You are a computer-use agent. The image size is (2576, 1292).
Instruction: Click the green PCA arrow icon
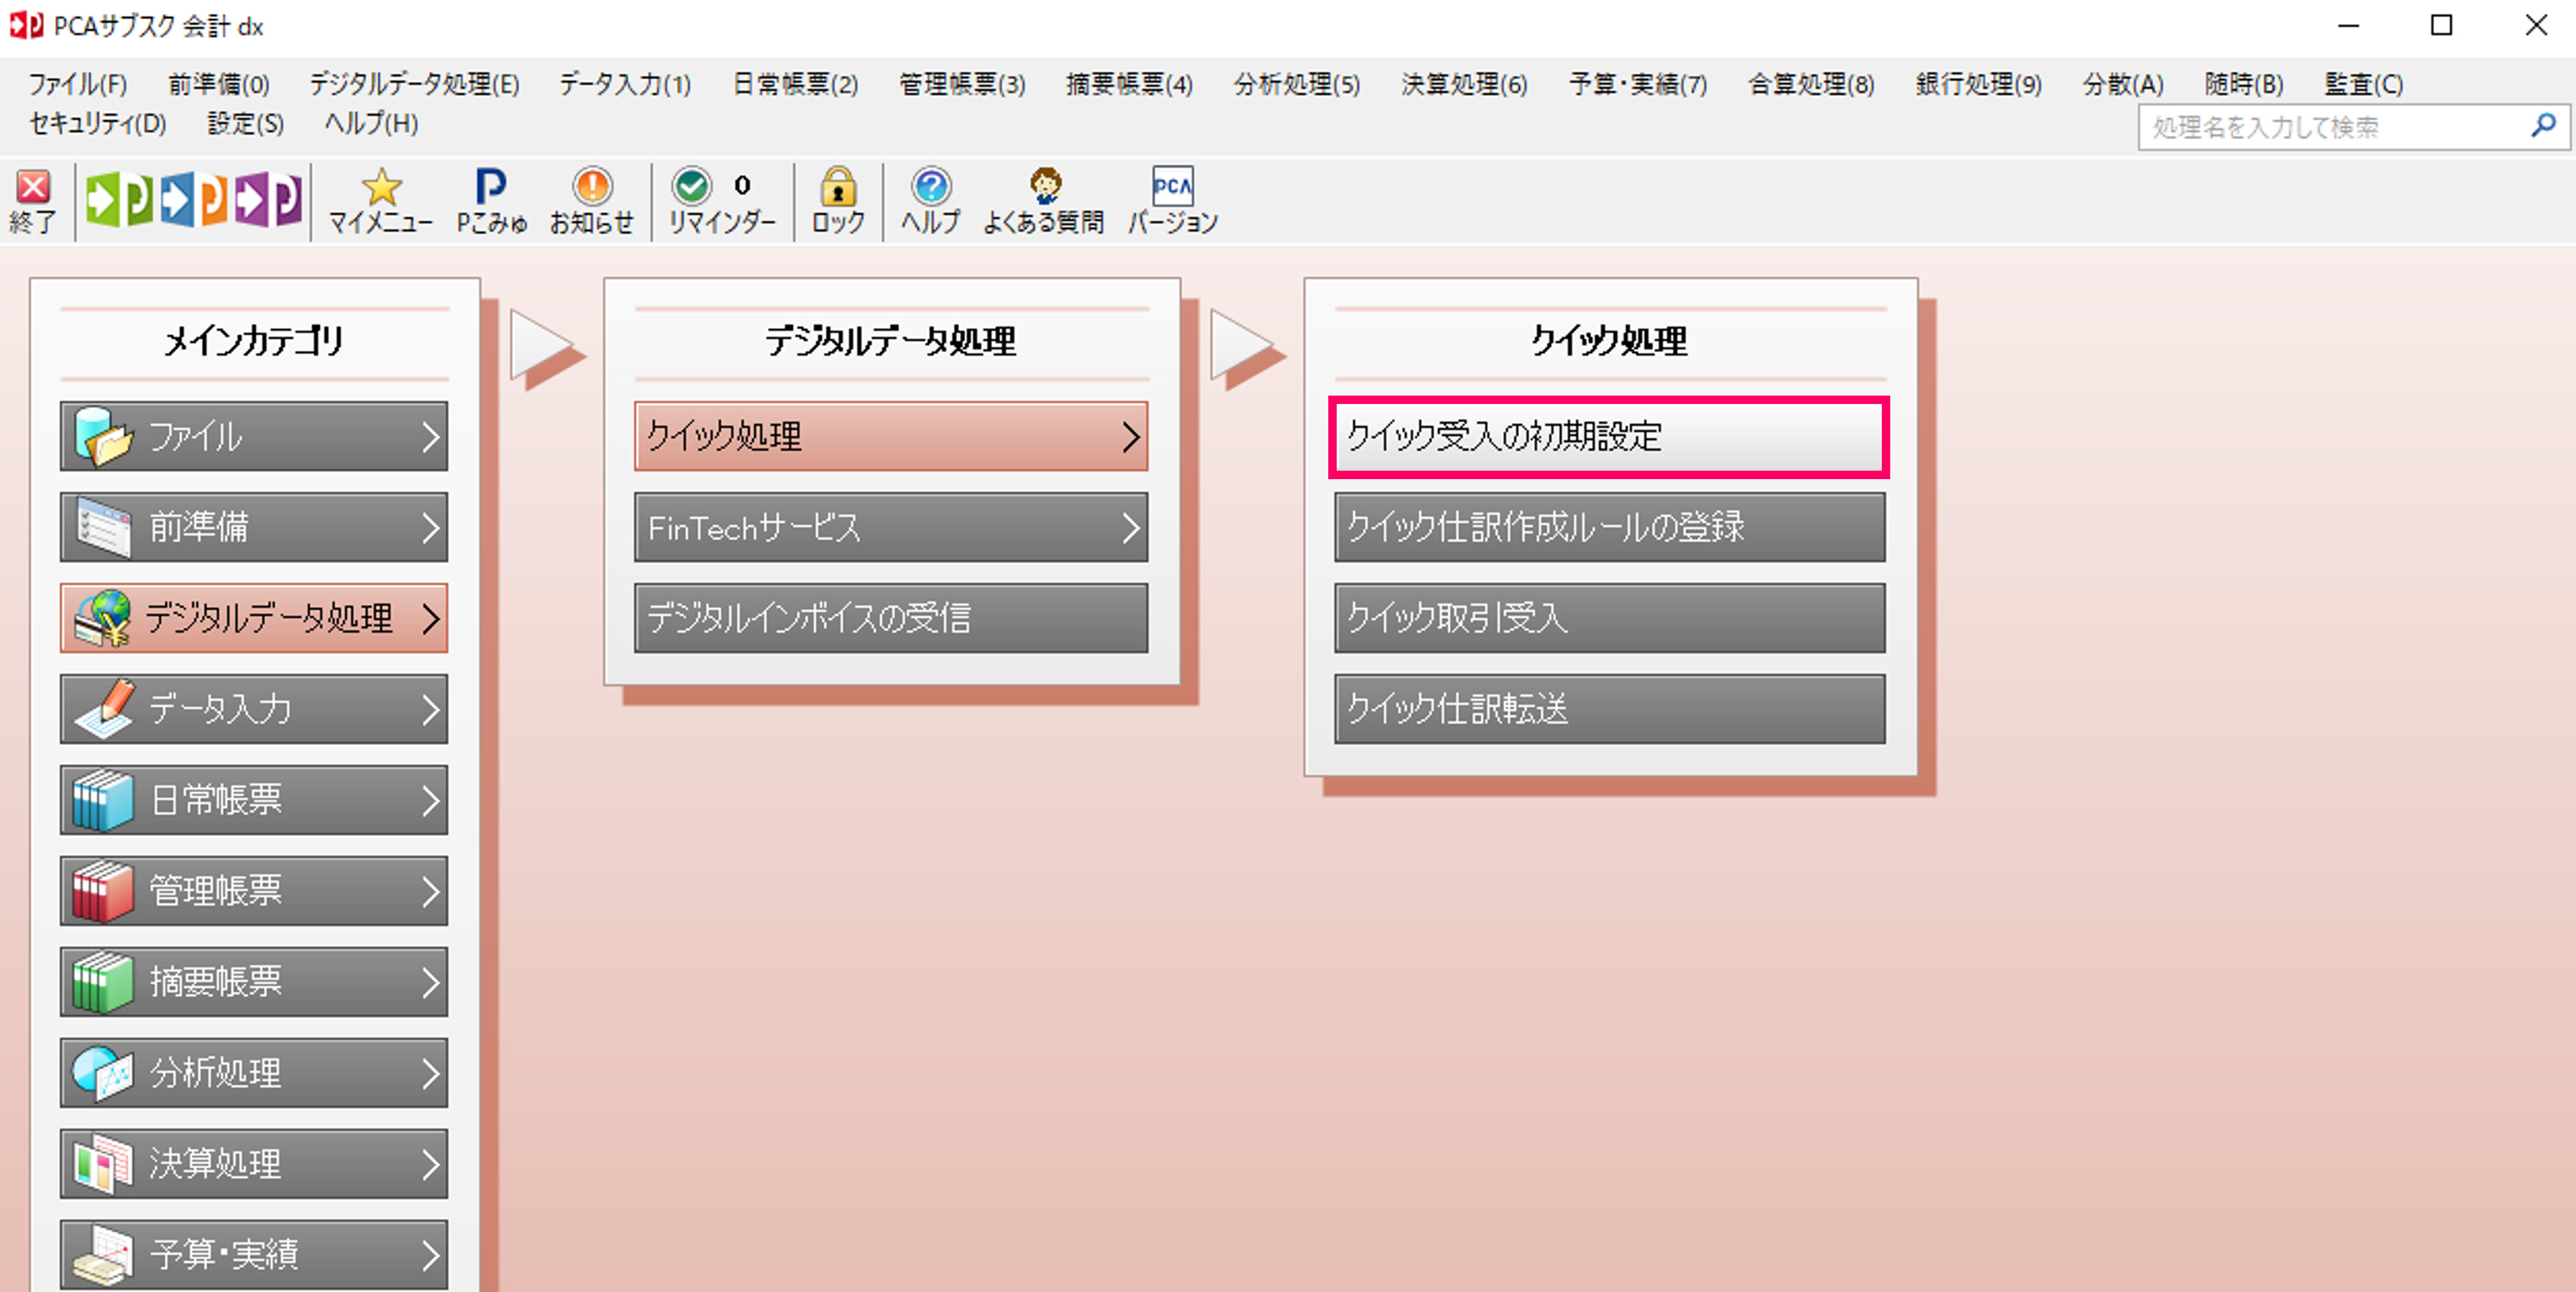[x=118, y=199]
